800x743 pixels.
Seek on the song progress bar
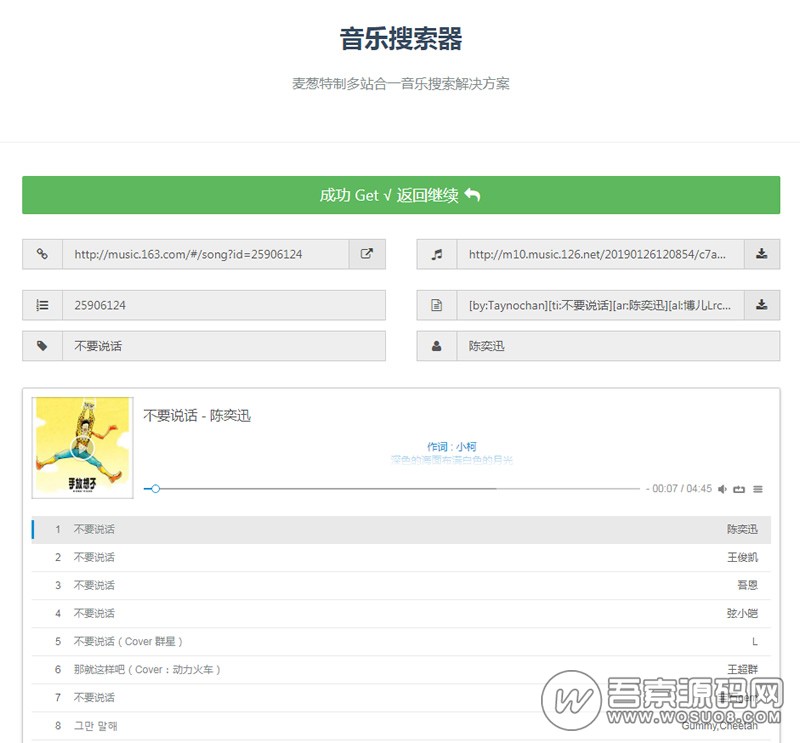(400, 489)
